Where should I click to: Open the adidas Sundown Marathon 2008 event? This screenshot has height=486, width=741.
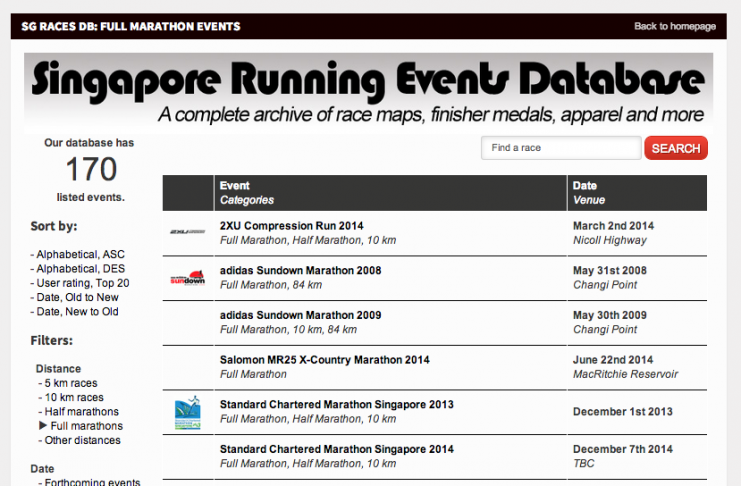tap(301, 270)
